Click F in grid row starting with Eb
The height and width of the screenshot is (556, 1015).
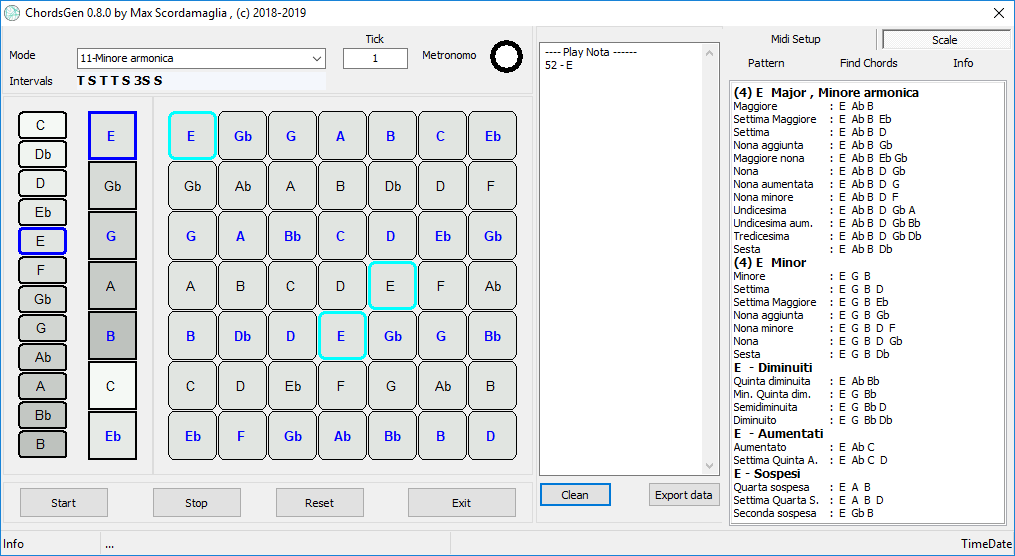click(241, 436)
